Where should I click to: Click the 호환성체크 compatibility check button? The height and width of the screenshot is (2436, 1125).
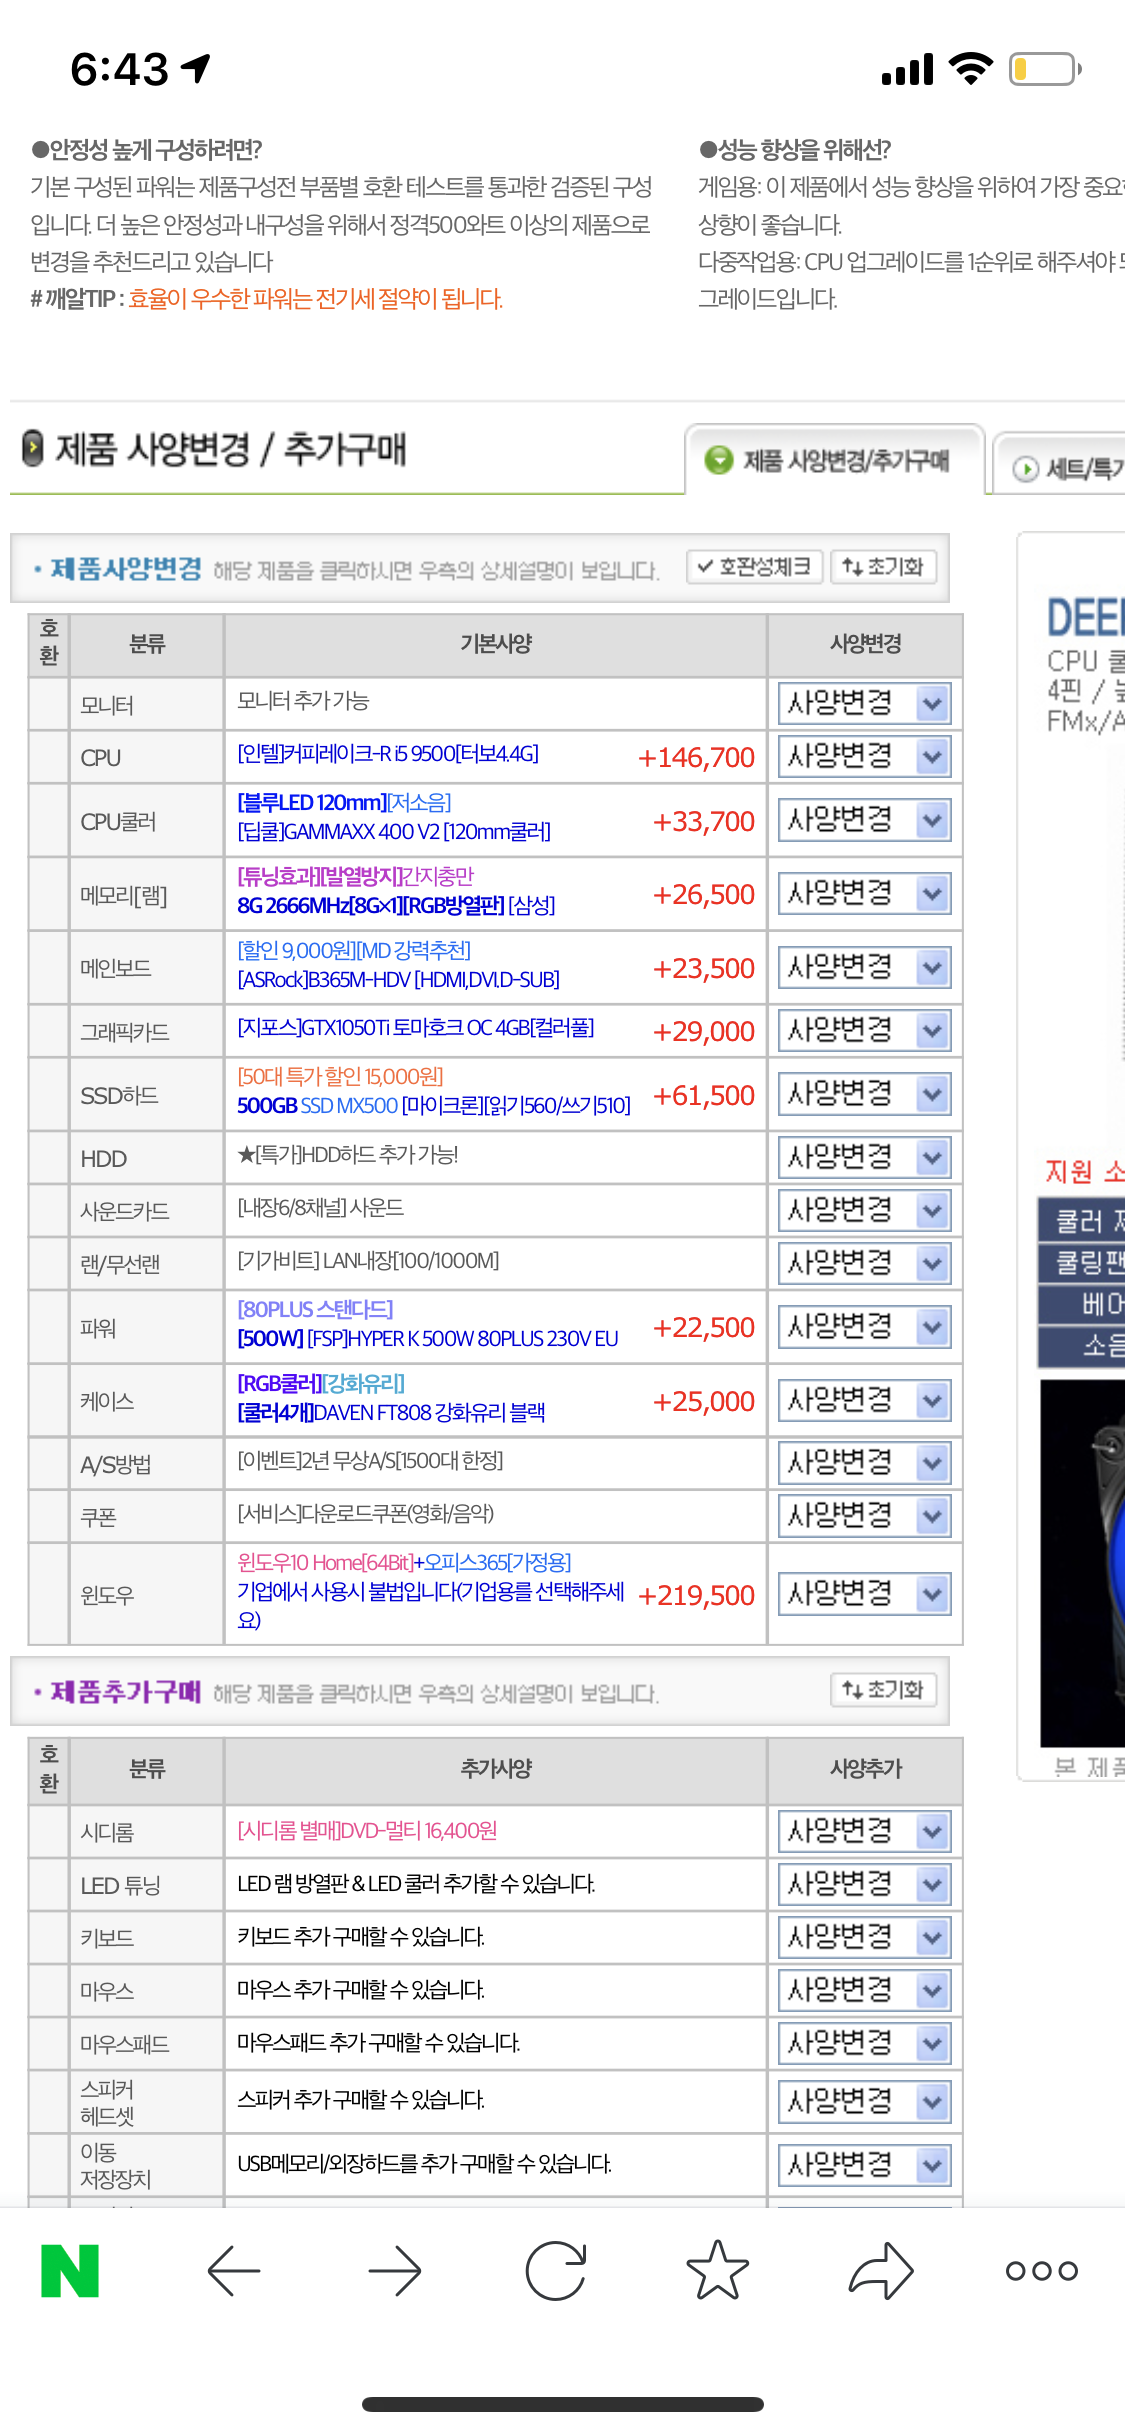755,567
